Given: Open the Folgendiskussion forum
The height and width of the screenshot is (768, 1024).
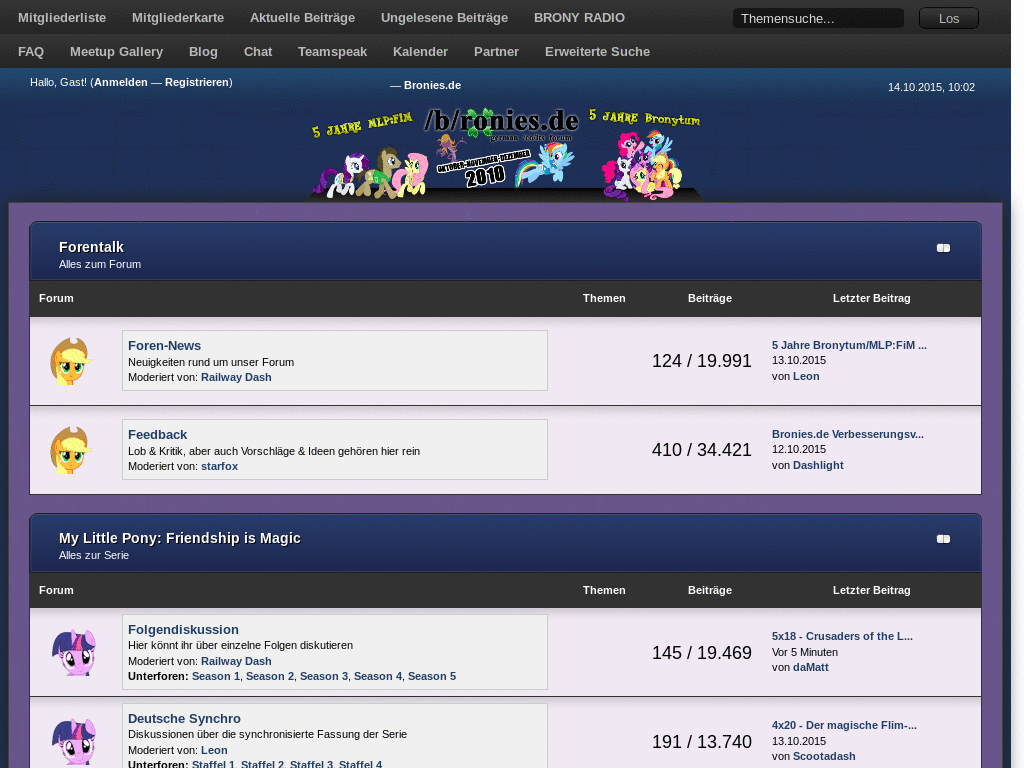Looking at the screenshot, I should (184, 630).
